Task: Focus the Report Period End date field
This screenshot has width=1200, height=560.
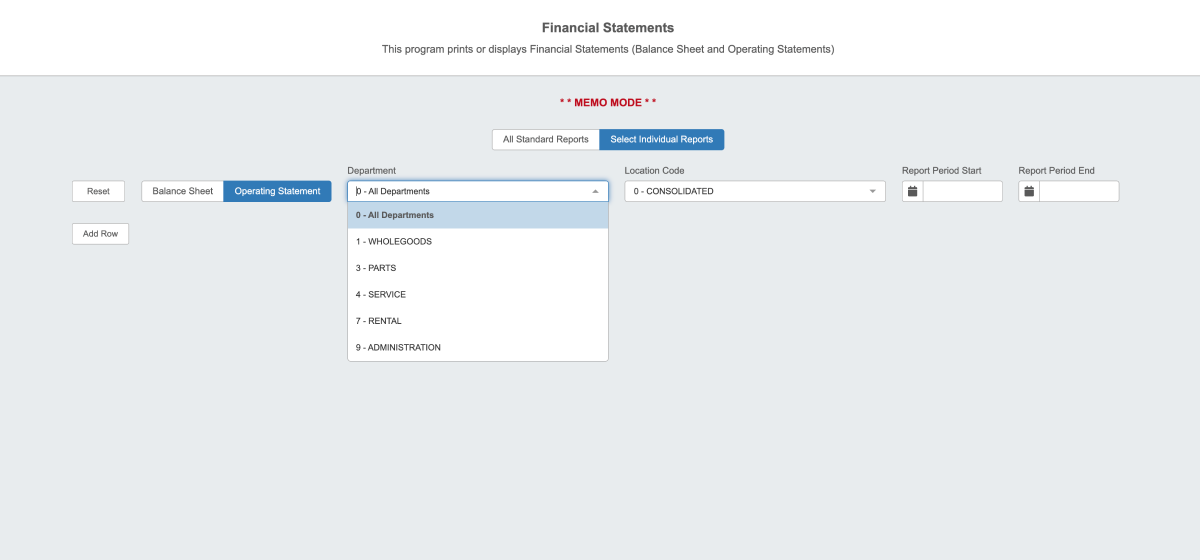Action: tap(1078, 191)
